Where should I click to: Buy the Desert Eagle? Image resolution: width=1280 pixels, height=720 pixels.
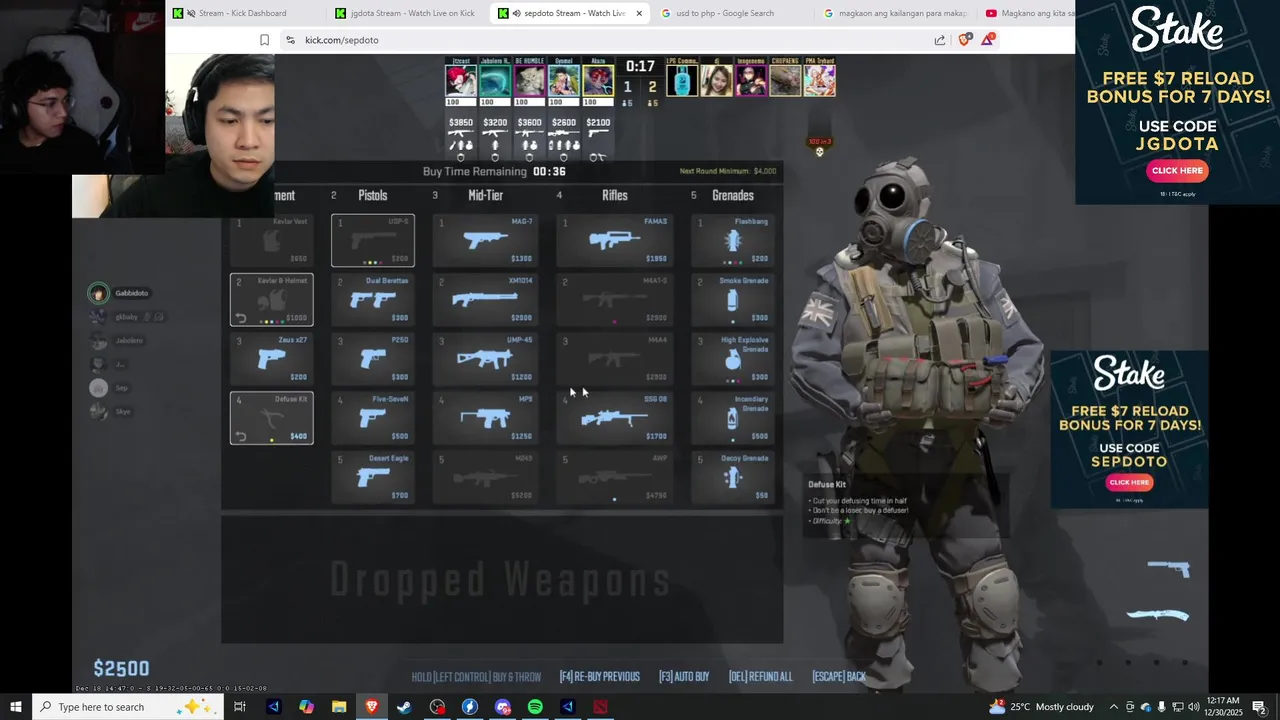373,477
